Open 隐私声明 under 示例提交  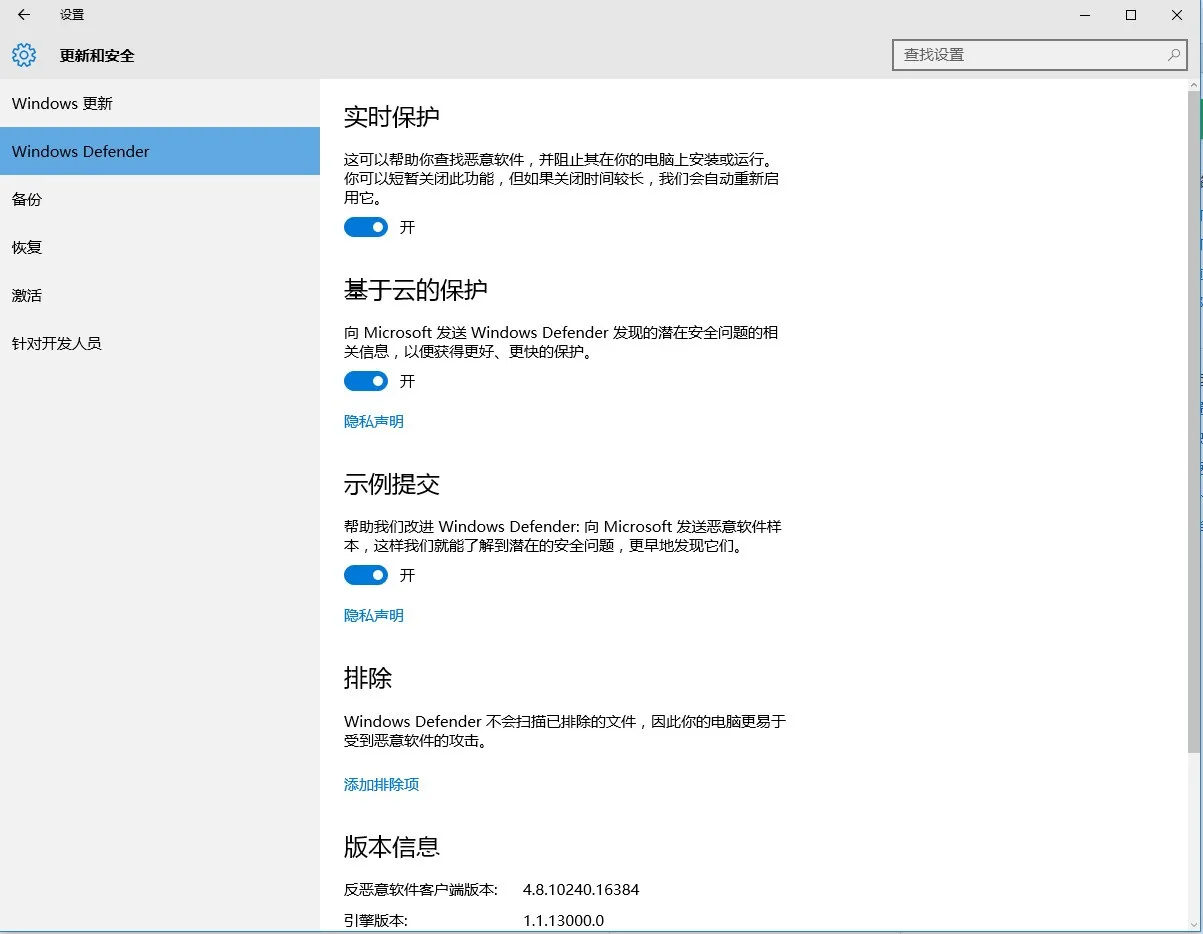373,615
